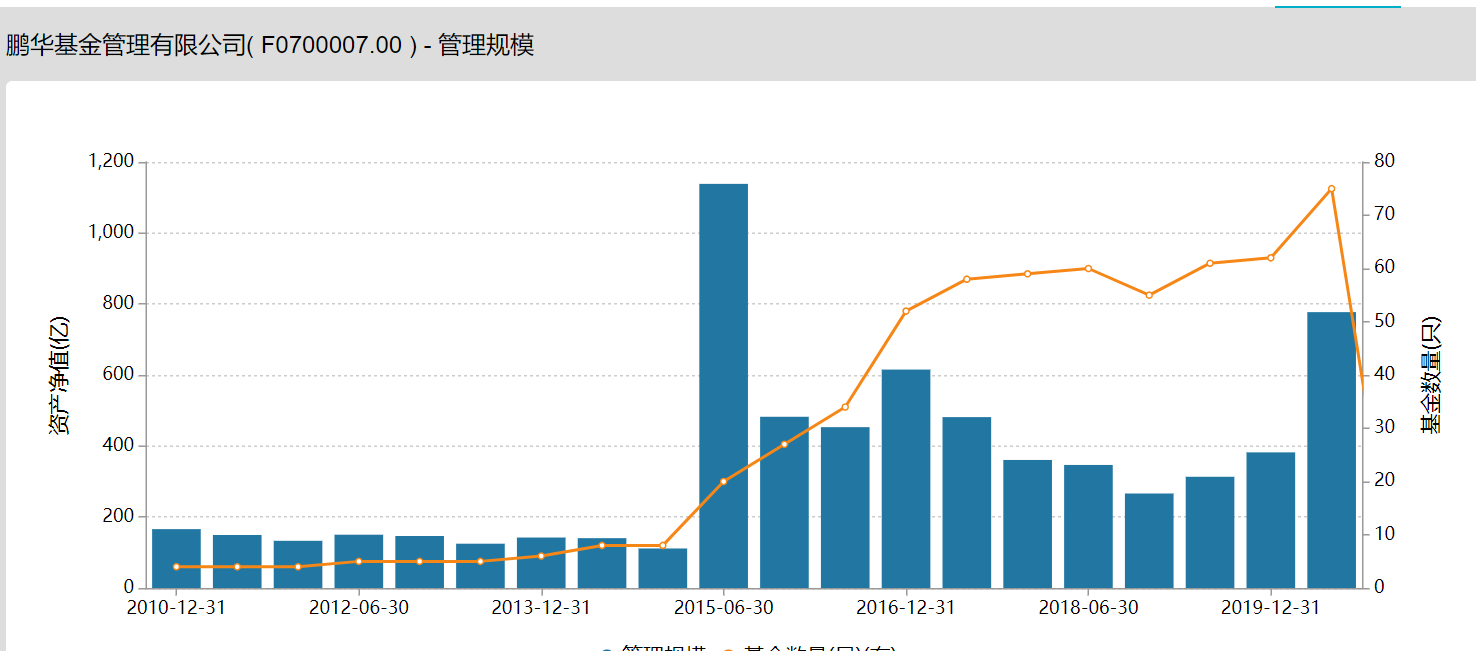Click the last bar right of 2019-12-31

(x=1332, y=450)
